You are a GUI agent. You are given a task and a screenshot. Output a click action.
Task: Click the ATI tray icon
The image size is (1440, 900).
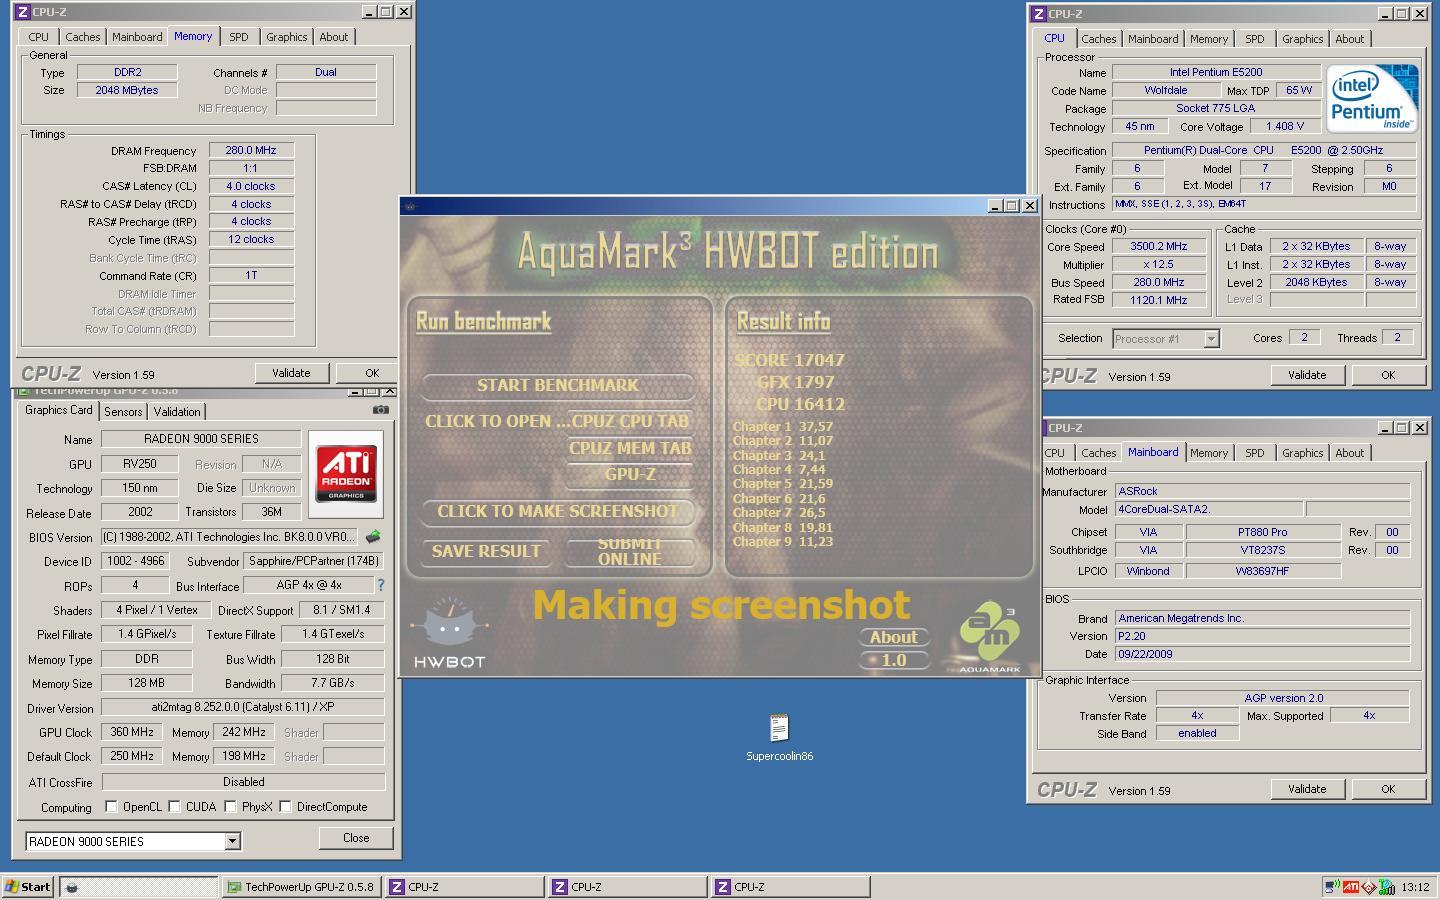coord(1351,886)
